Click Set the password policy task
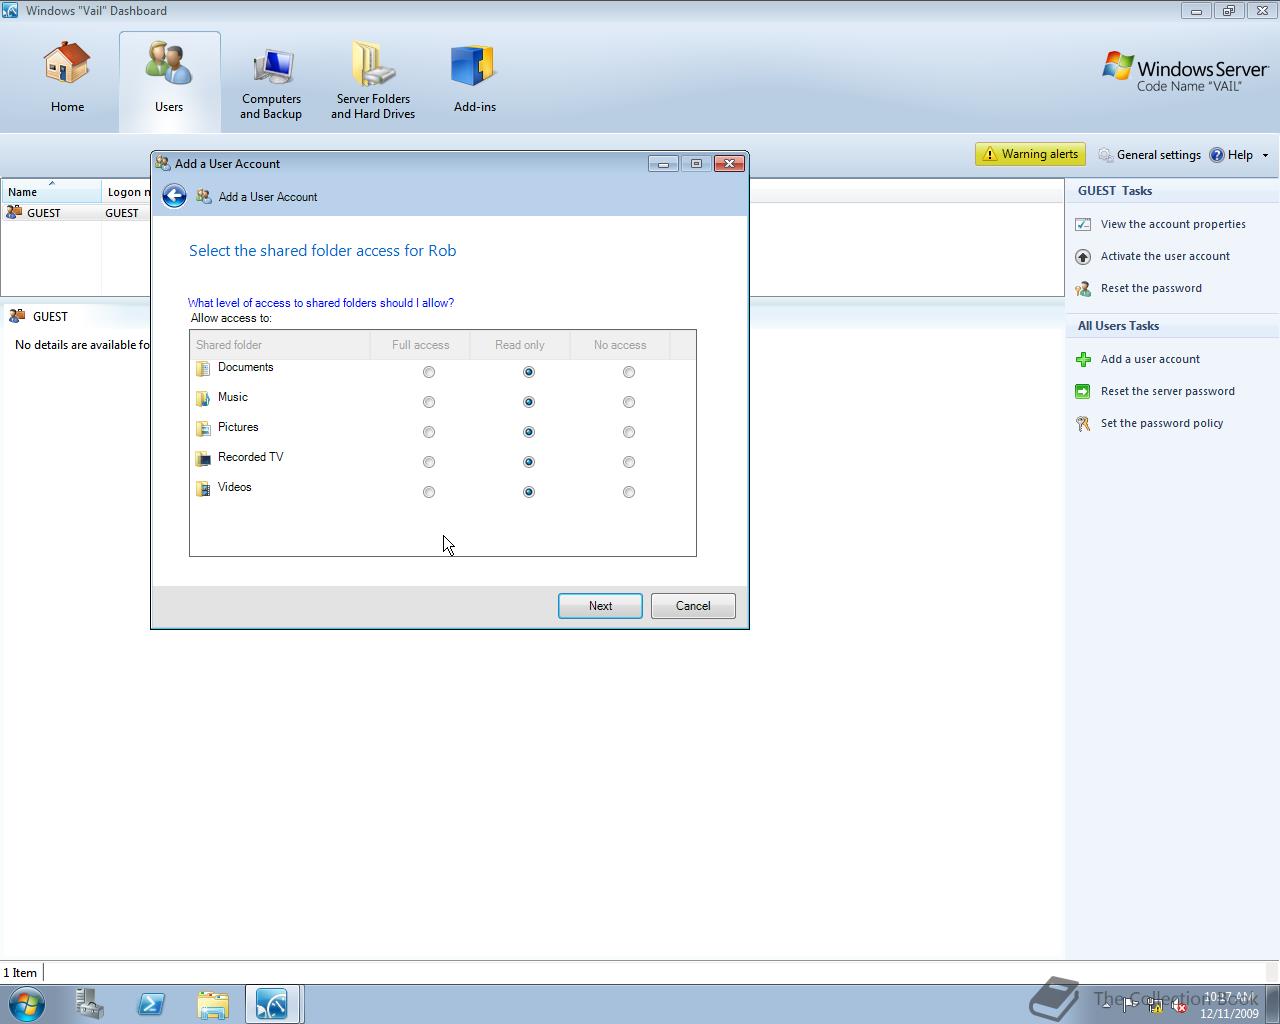Screen dimensions: 1280x1024 (1162, 423)
